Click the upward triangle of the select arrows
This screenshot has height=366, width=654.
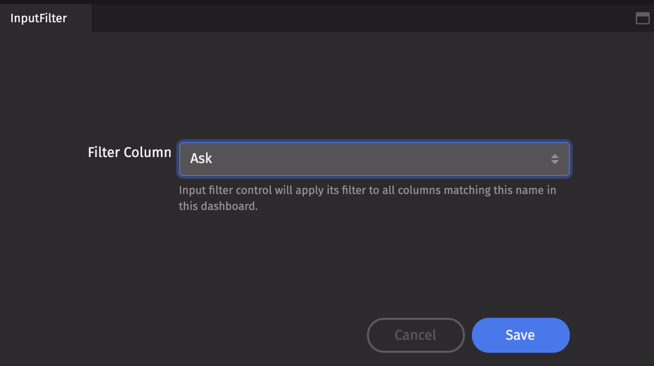[554, 155]
